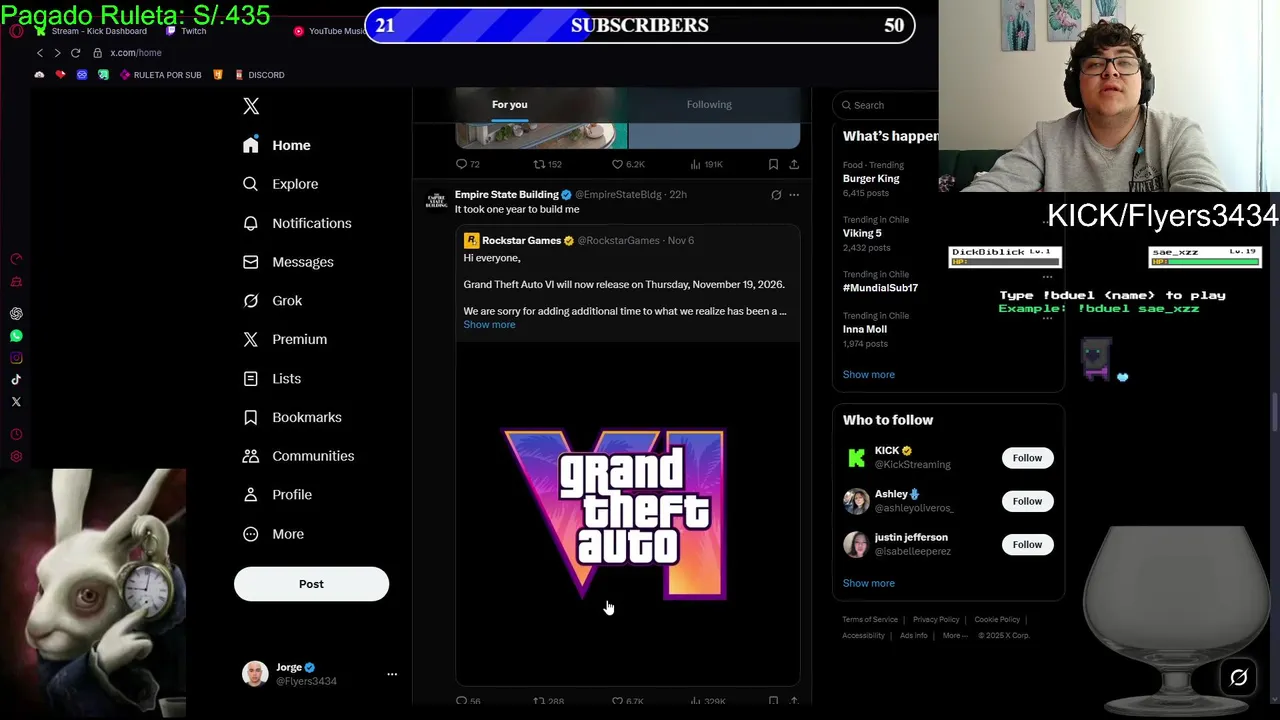Open Messages in X sidebar
The height and width of the screenshot is (720, 1280).
pos(288,262)
